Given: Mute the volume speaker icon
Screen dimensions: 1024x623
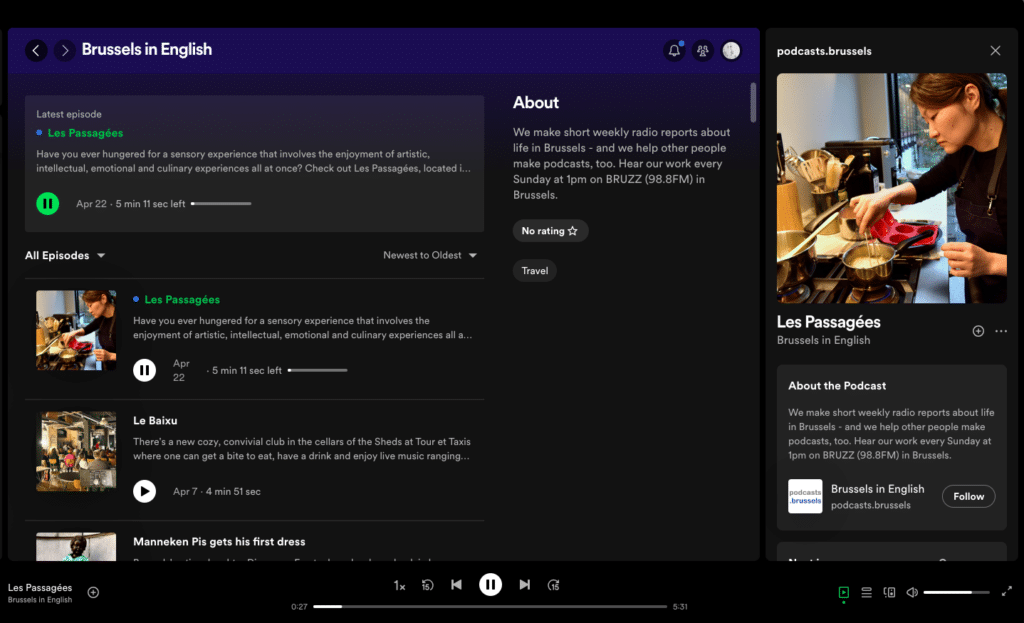Looking at the screenshot, I should point(912,592).
